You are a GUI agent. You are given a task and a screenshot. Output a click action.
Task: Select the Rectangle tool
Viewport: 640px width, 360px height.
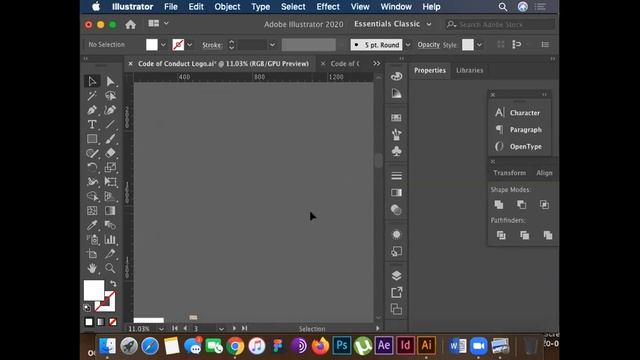pos(92,139)
